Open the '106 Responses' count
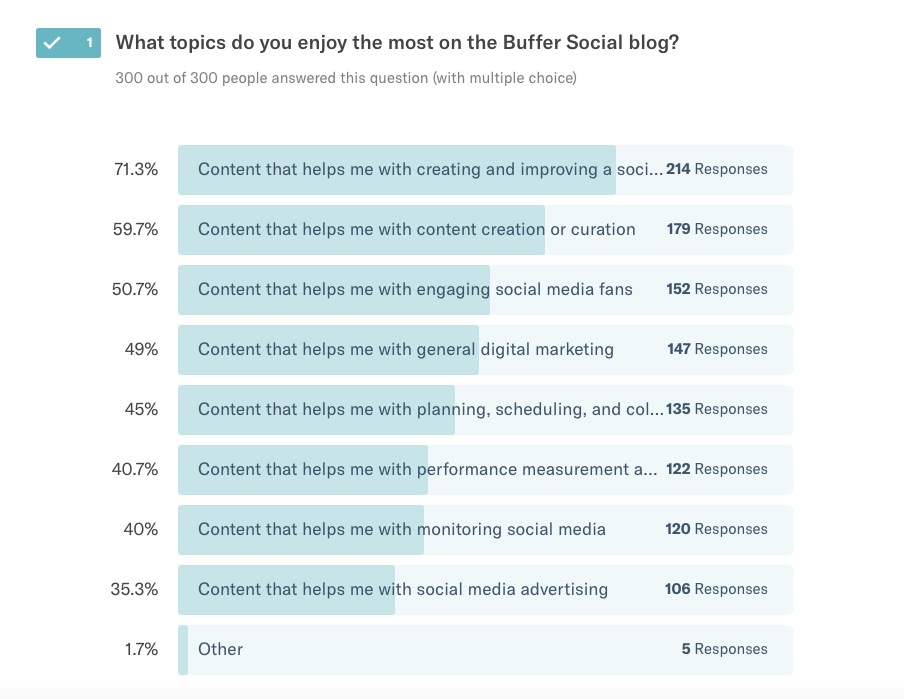 click(716, 589)
